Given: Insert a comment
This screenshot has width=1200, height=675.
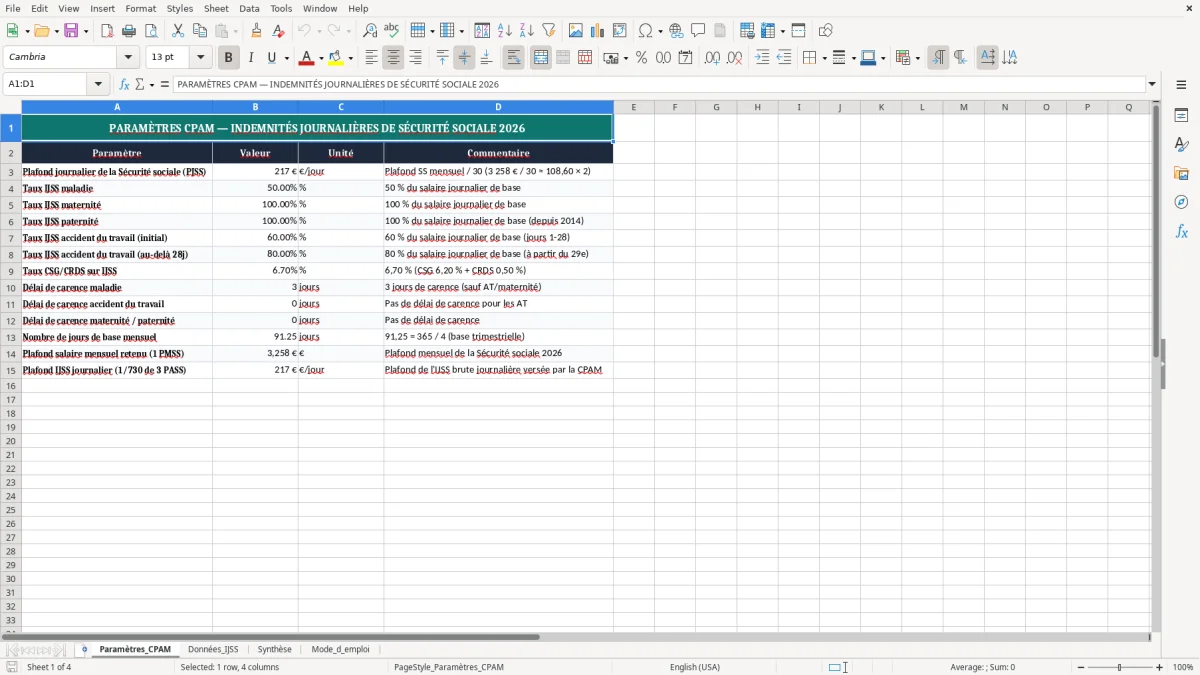Looking at the screenshot, I should pos(698,31).
